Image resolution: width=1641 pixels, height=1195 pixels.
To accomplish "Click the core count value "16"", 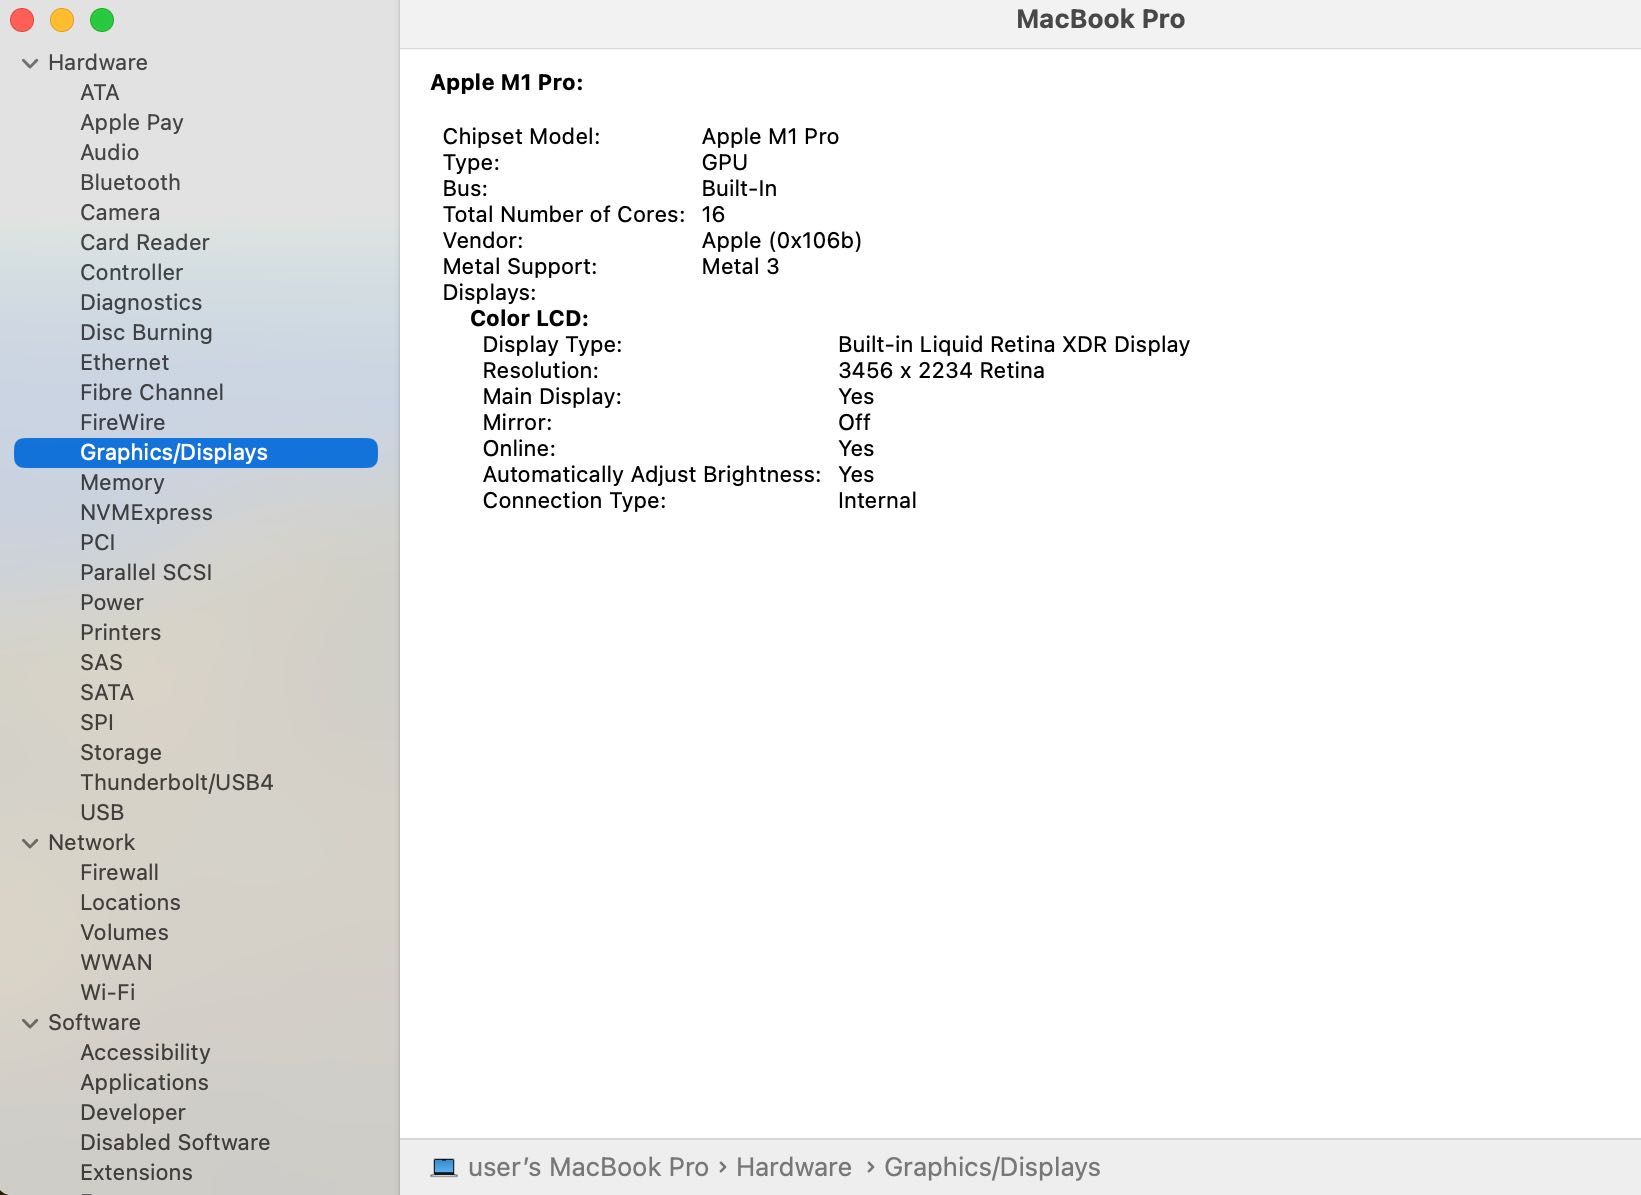I will click(x=713, y=214).
